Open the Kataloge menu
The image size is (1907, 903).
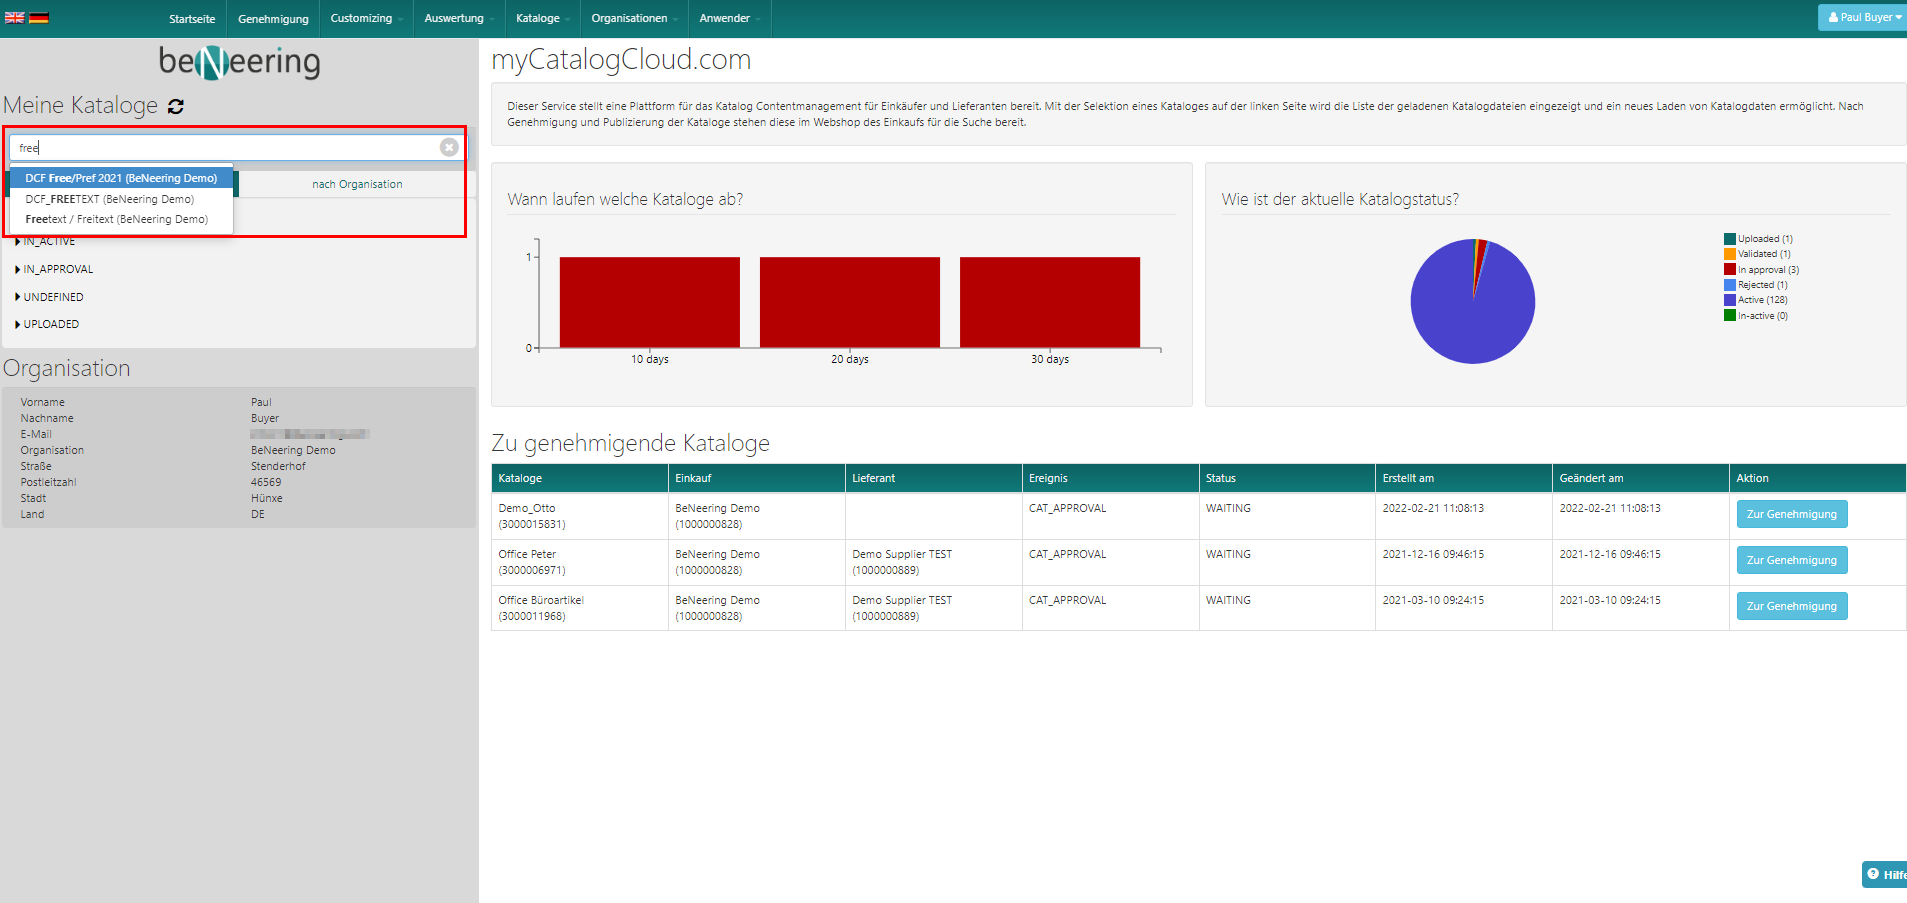(542, 19)
